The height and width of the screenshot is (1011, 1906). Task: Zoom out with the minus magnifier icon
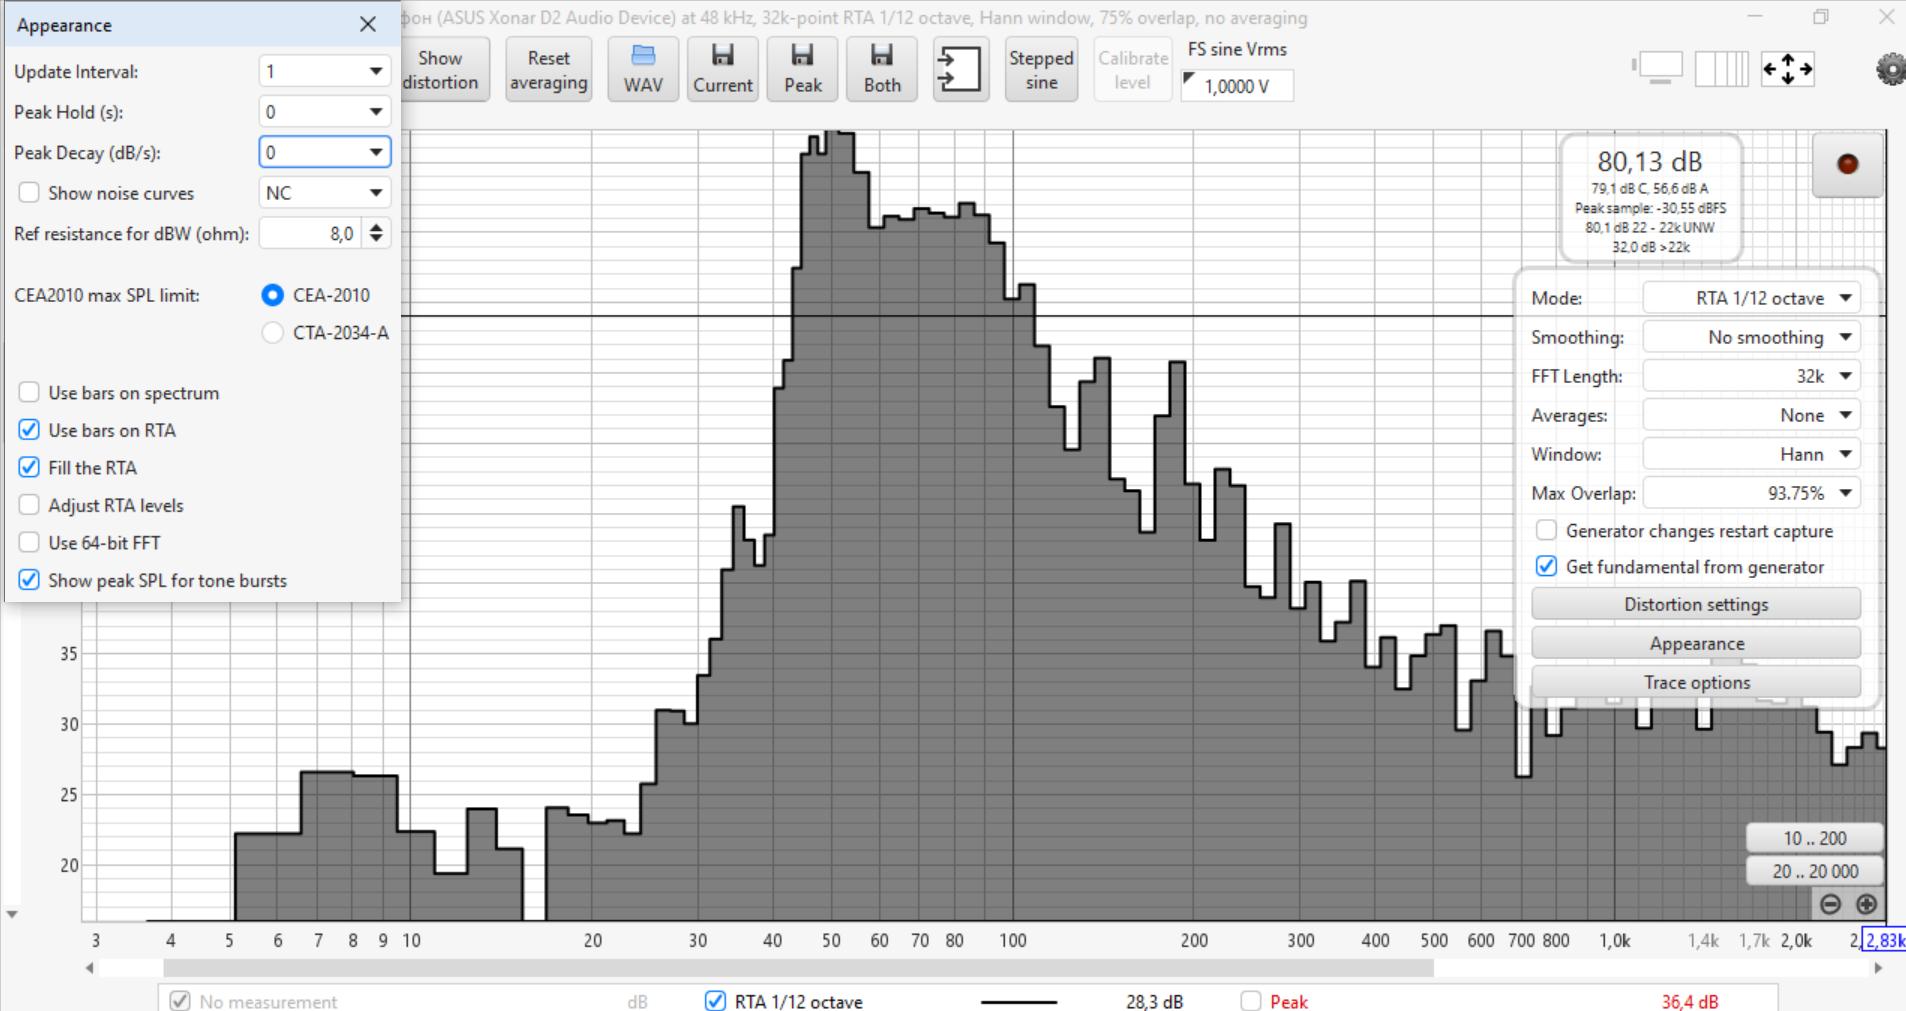[x=1830, y=904]
